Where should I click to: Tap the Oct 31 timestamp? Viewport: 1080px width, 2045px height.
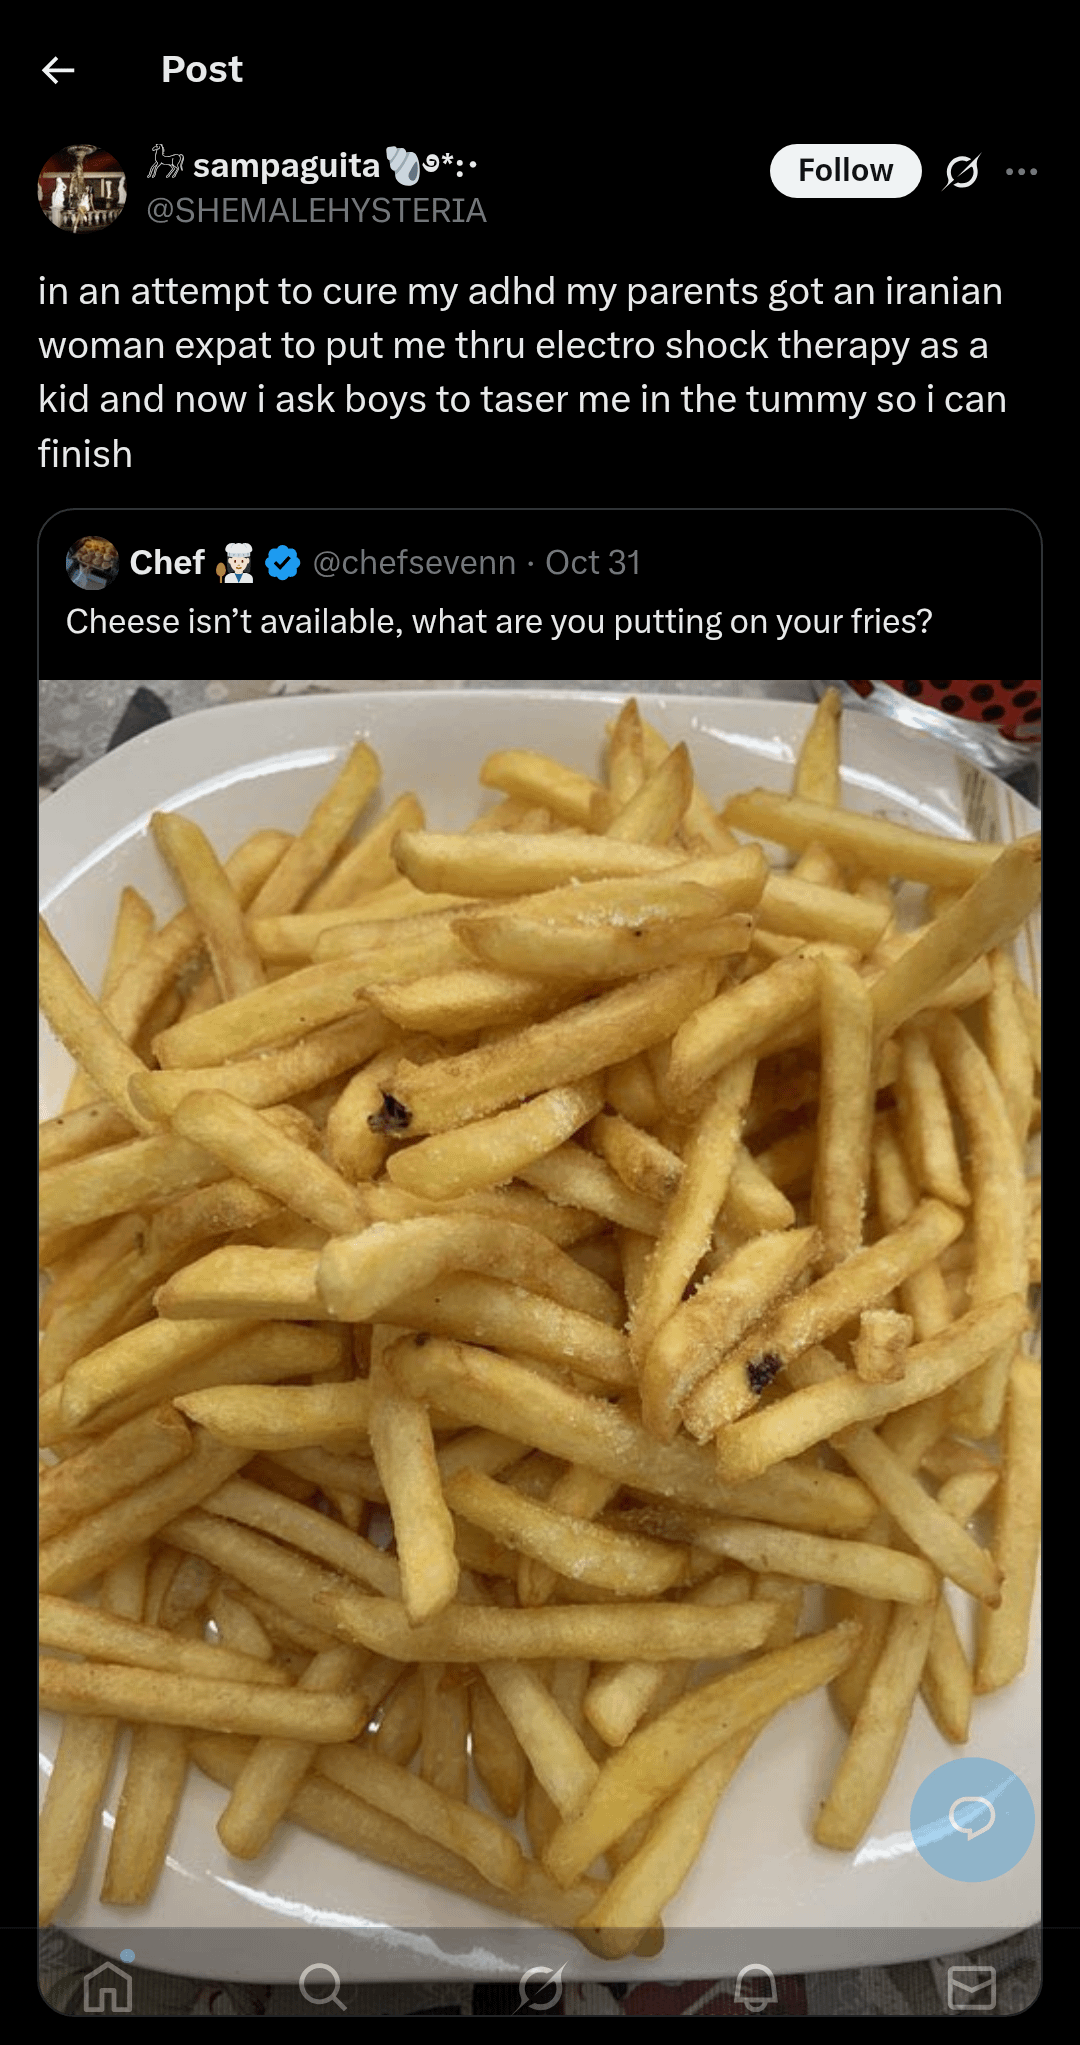coord(592,563)
